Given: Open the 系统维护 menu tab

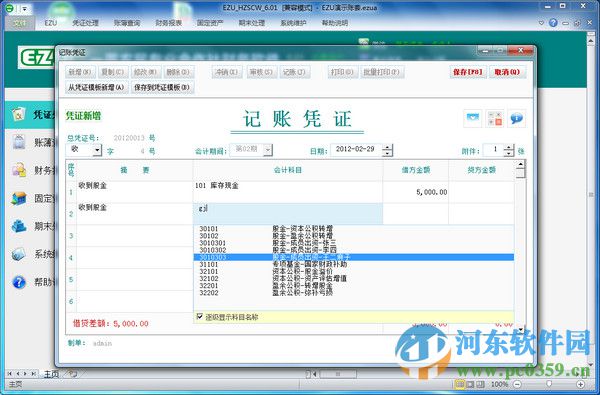Looking at the screenshot, I should click(293, 23).
